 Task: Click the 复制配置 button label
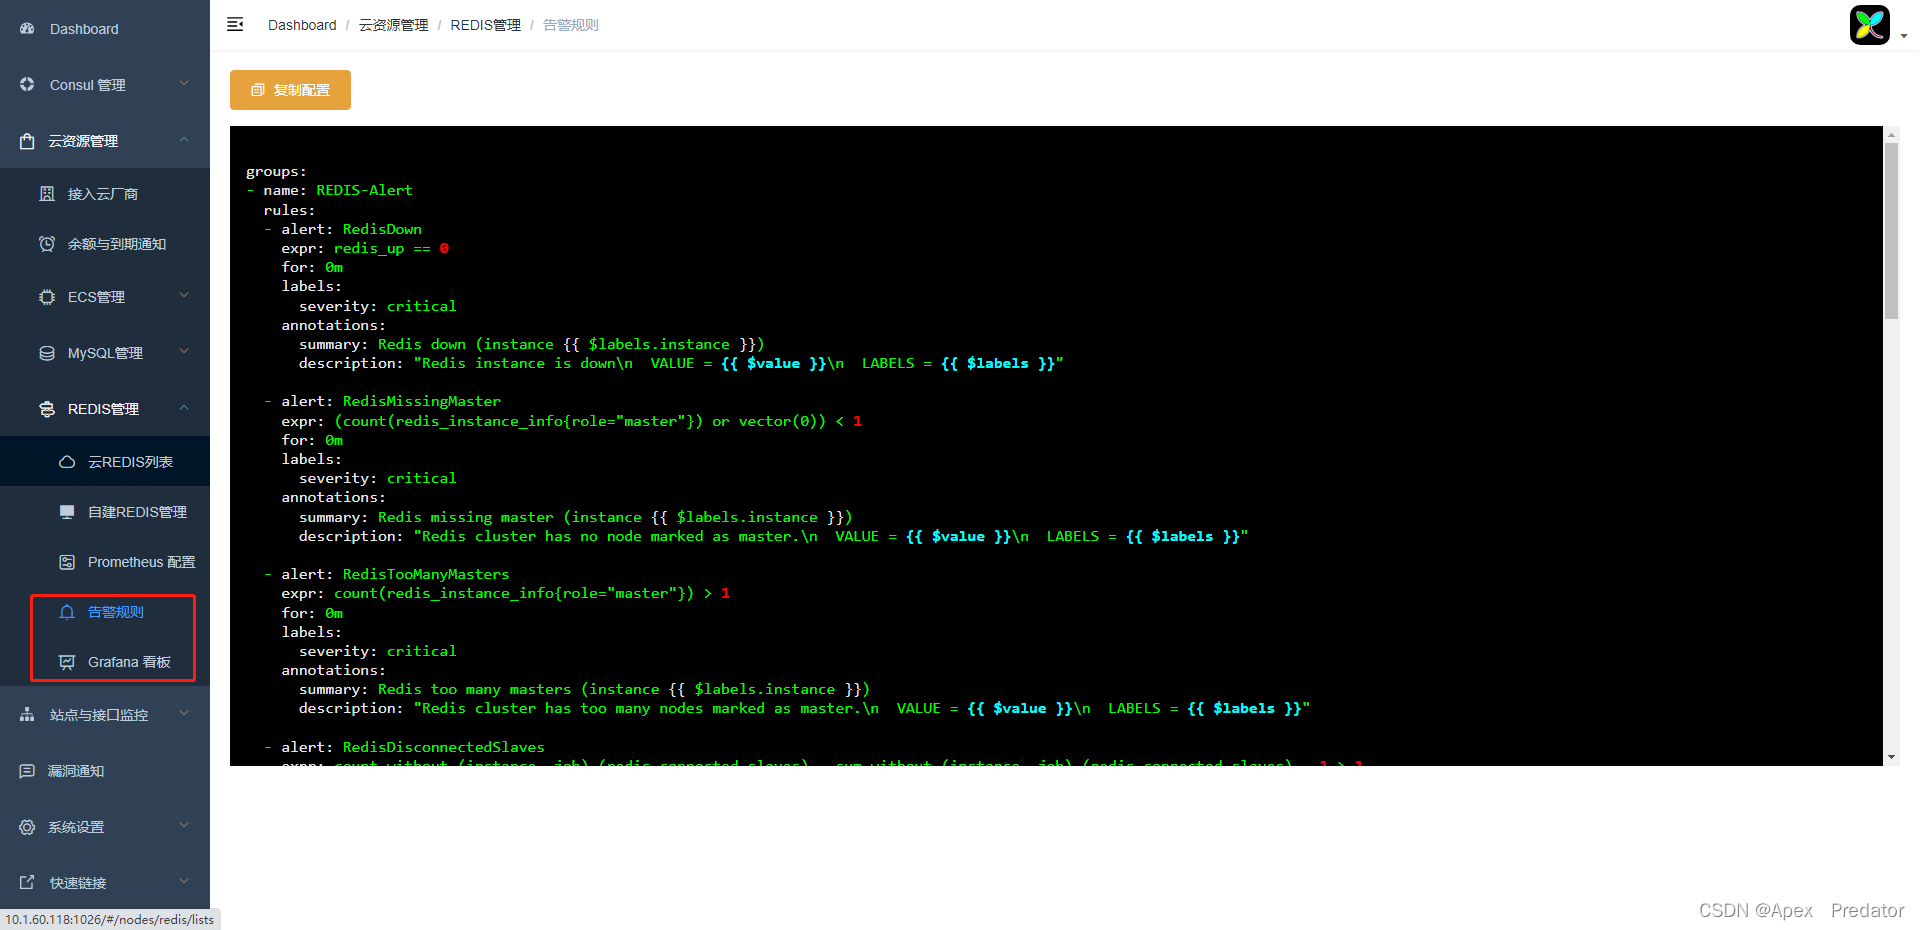tap(302, 90)
